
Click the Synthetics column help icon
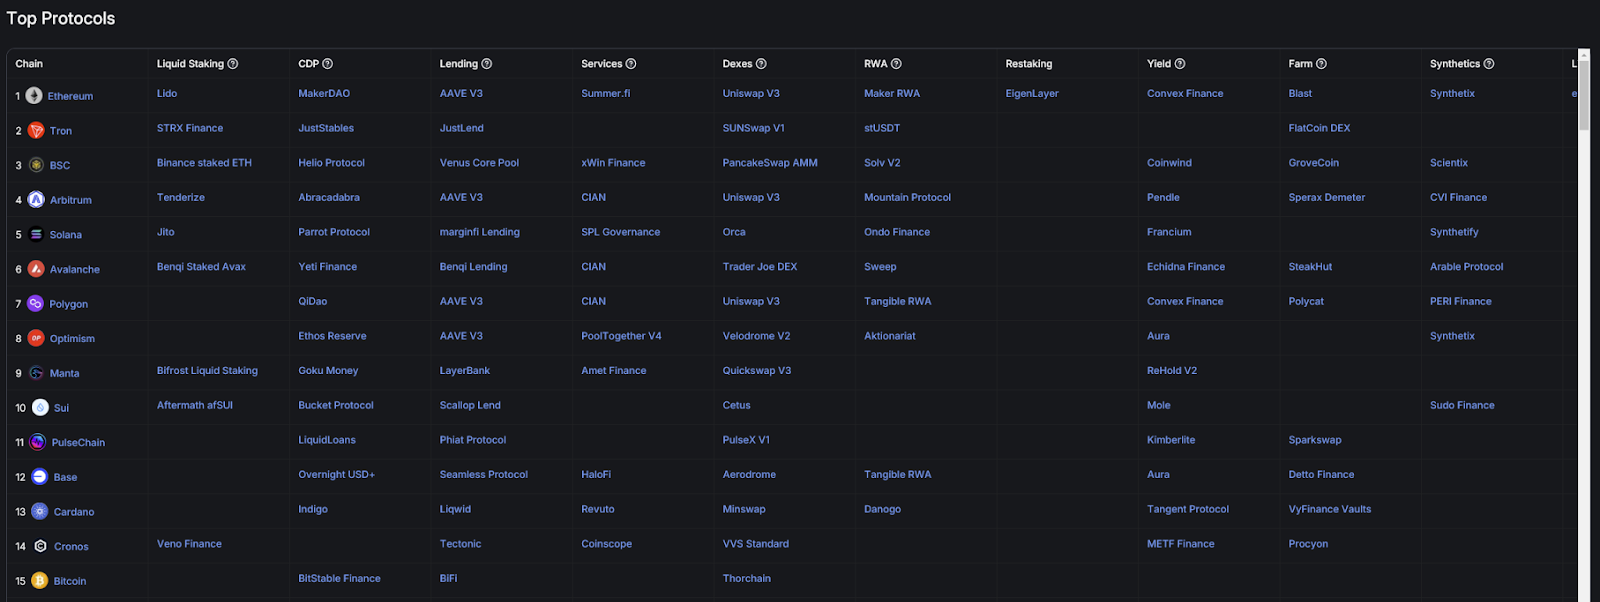(1489, 64)
